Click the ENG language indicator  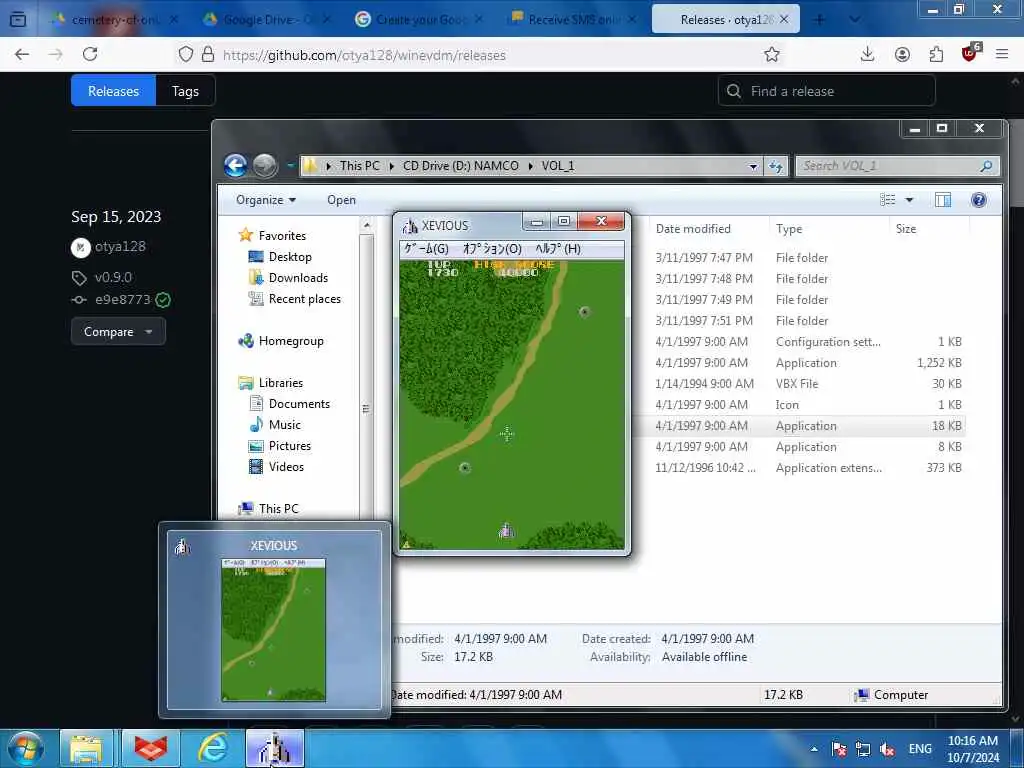(920, 749)
